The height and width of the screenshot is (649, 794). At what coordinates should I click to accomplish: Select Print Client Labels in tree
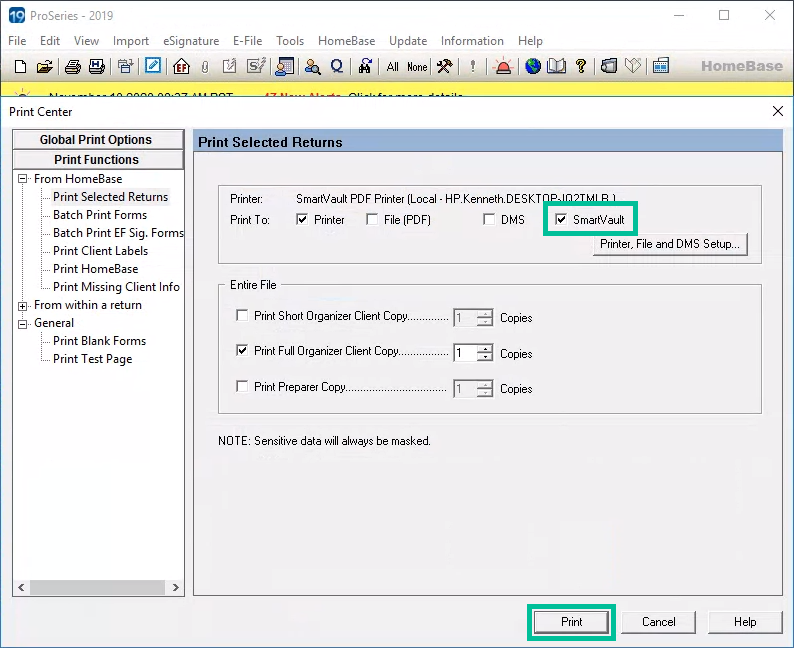[100, 251]
